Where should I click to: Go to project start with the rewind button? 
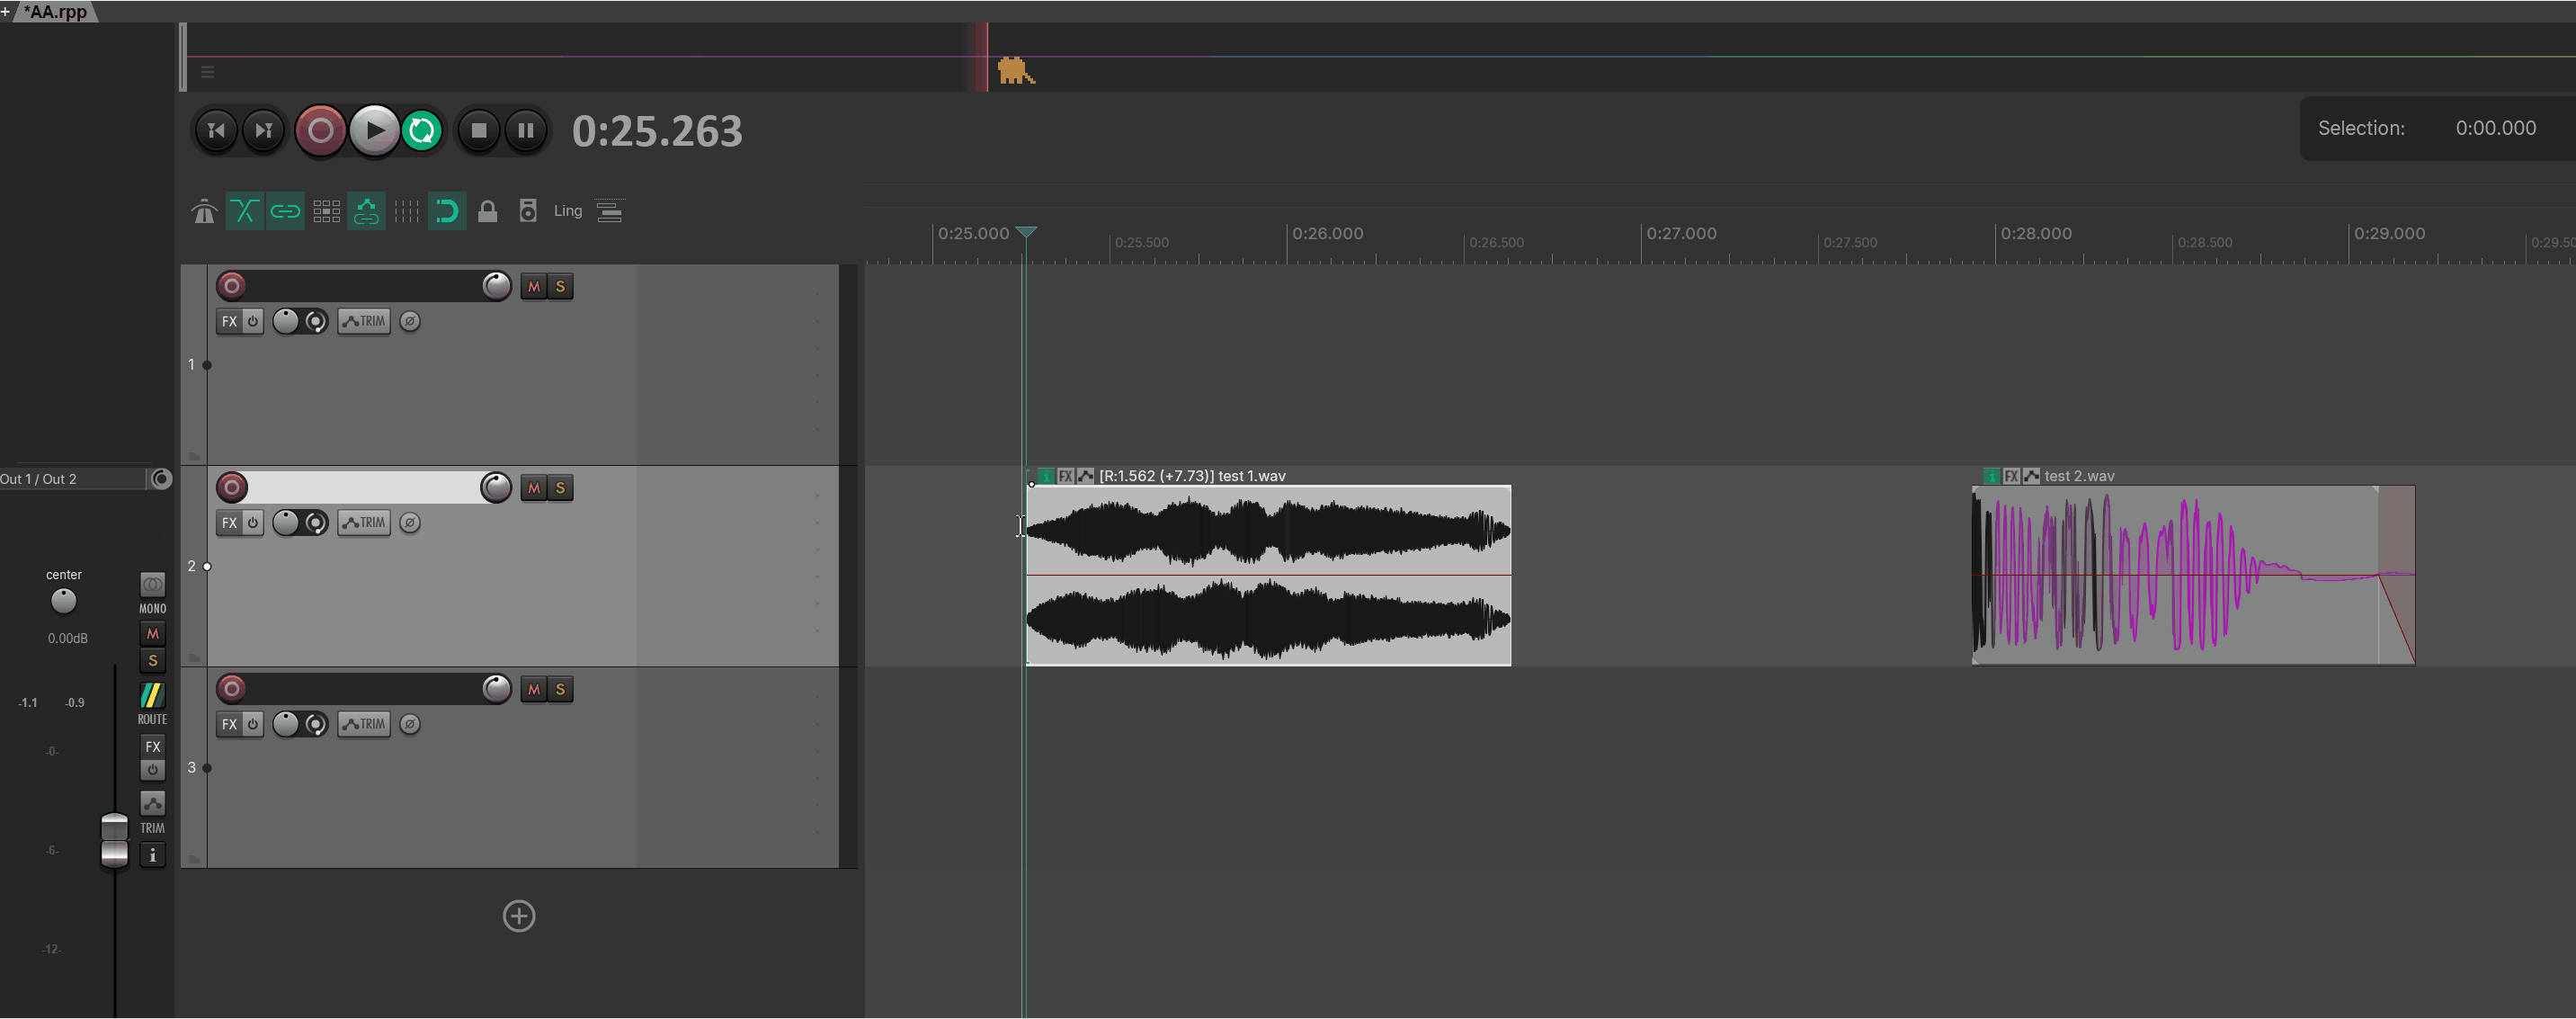coord(216,130)
